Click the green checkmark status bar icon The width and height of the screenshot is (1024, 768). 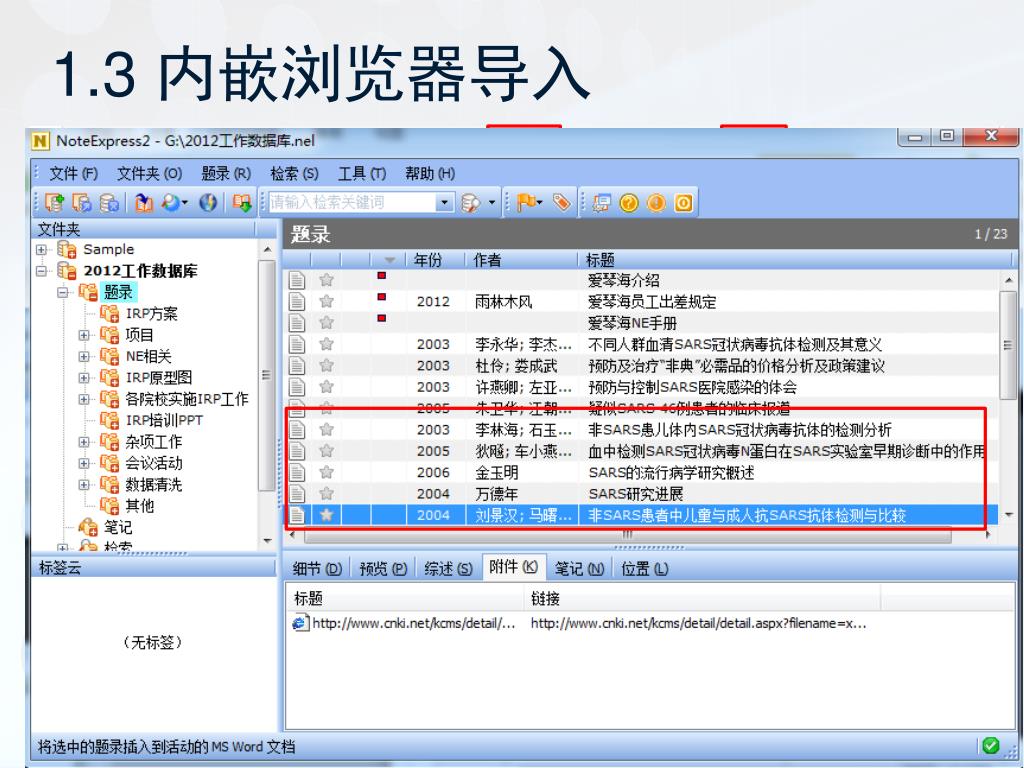[x=991, y=745]
